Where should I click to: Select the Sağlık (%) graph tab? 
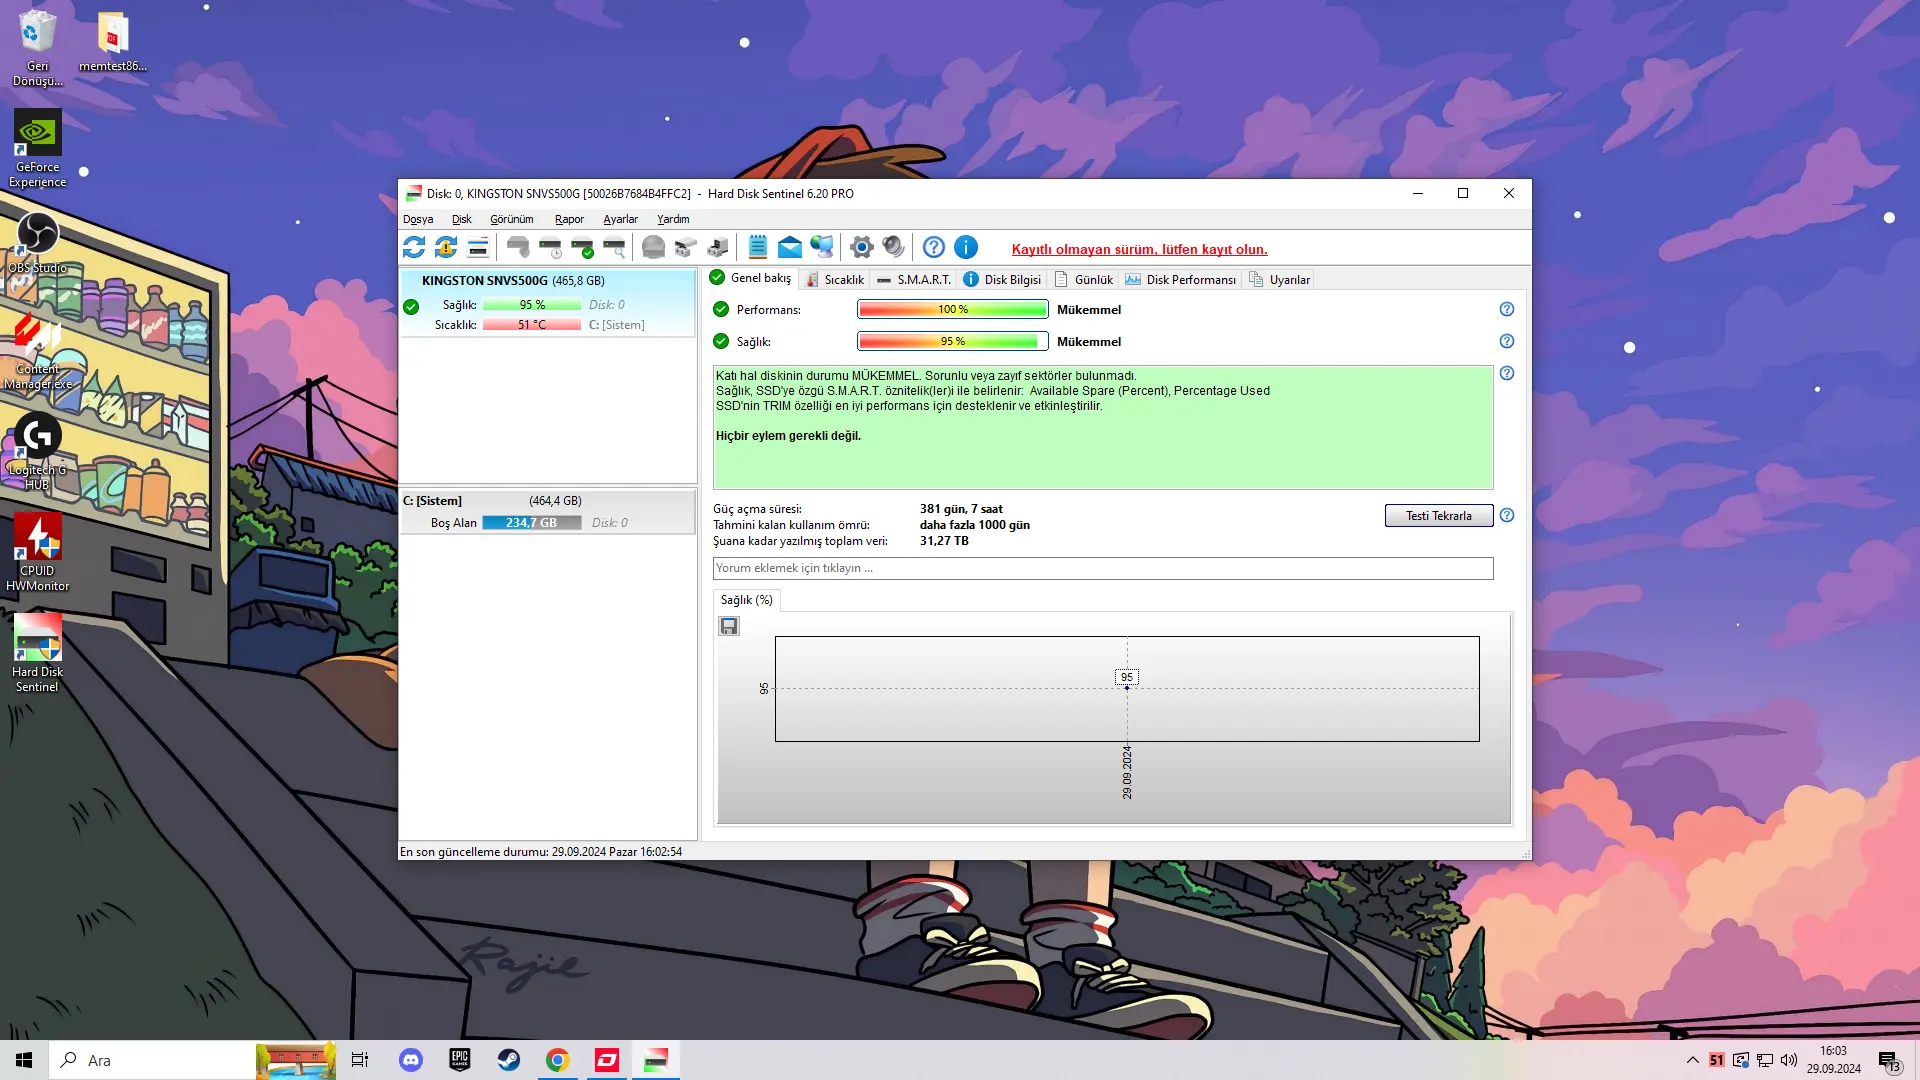[746, 600]
